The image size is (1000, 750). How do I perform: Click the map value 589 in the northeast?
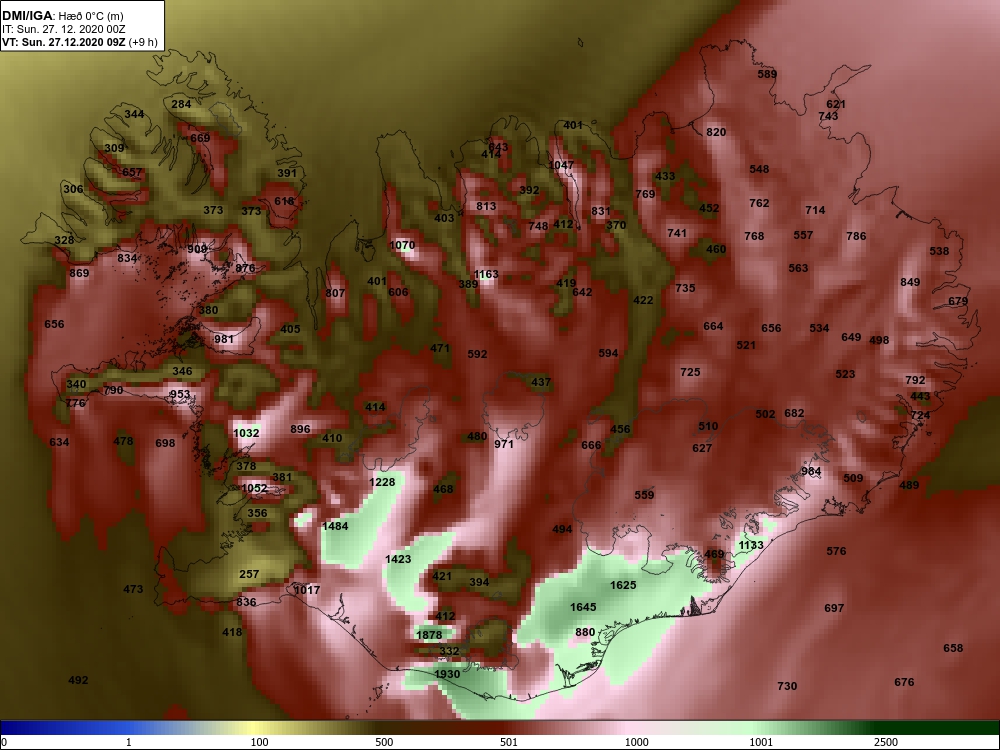pos(767,74)
